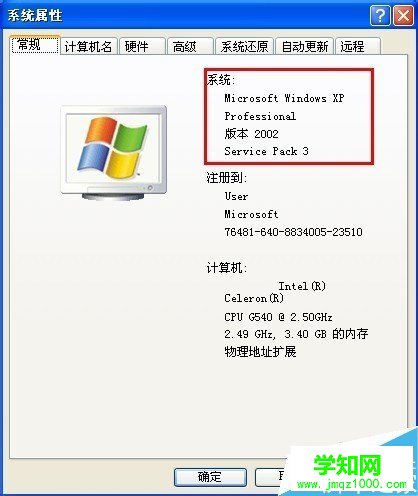This screenshot has height=496, width=418.
Task: Click the green 学知网 watermark logo
Action: pos(347,465)
